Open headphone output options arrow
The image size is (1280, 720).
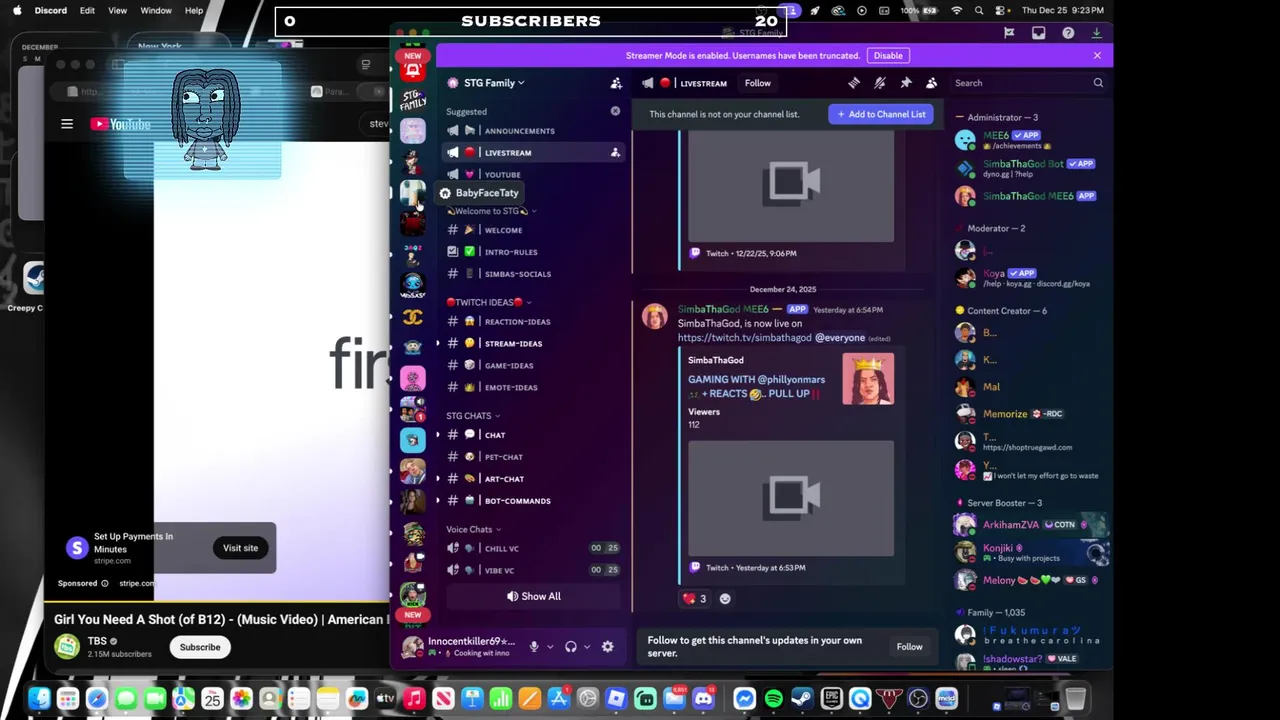pos(586,647)
